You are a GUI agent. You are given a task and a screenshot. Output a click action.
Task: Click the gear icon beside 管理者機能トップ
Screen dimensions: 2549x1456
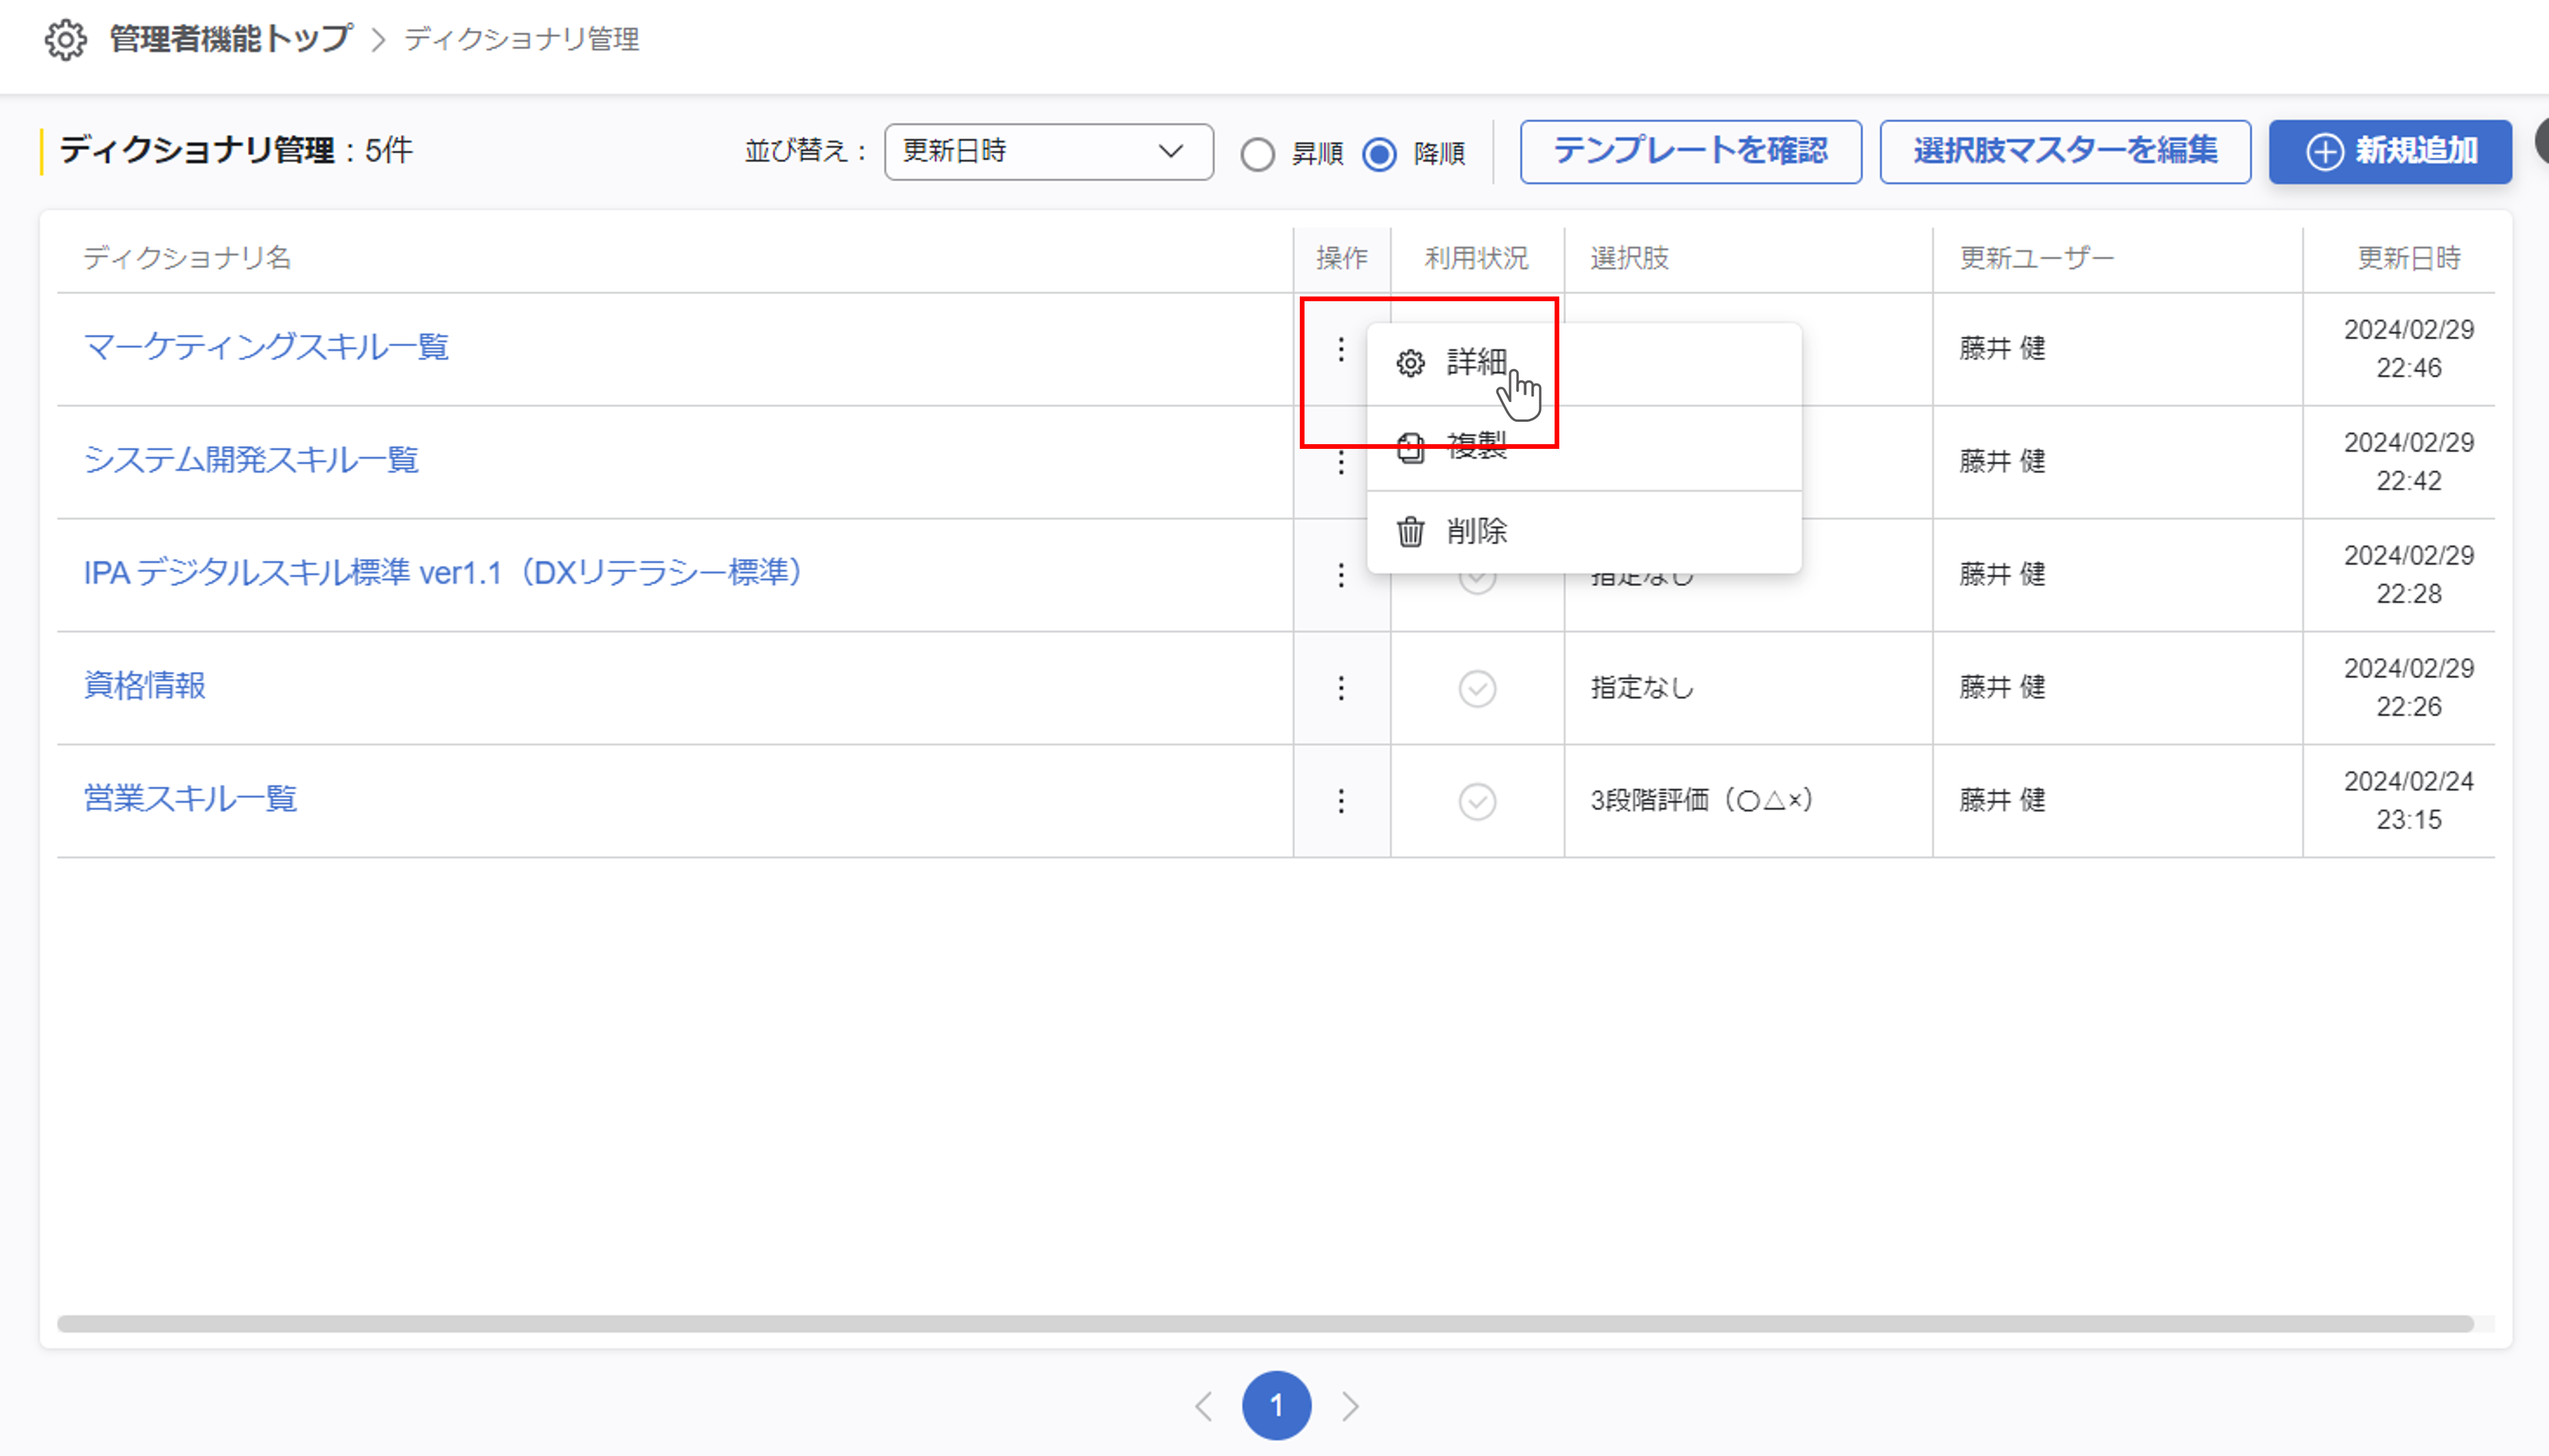(66, 40)
